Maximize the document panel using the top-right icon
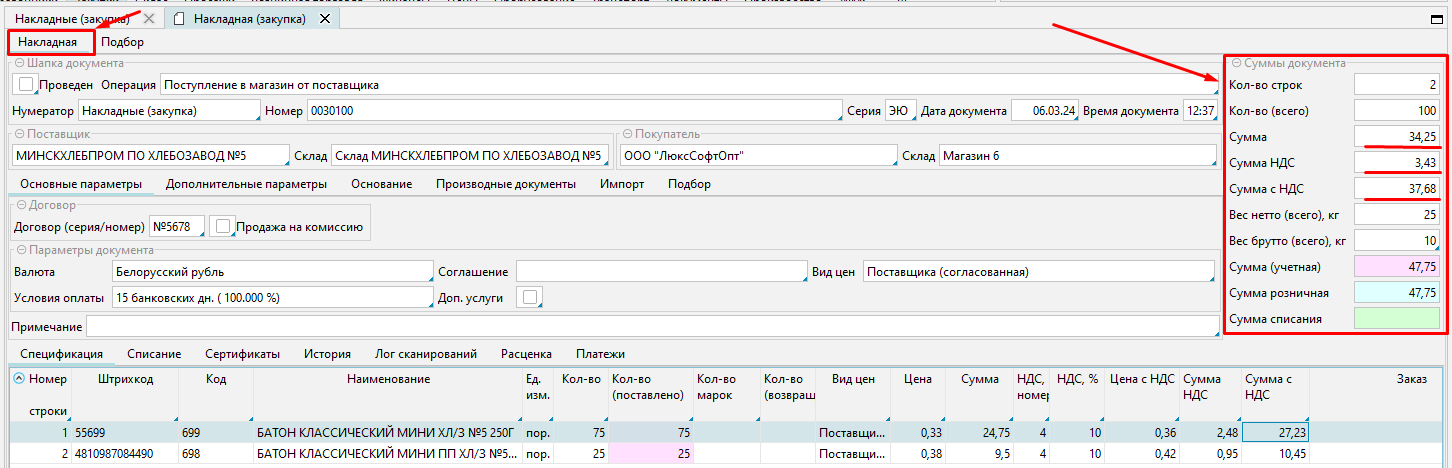Viewport: 1452px width, 468px height. tap(1437, 19)
